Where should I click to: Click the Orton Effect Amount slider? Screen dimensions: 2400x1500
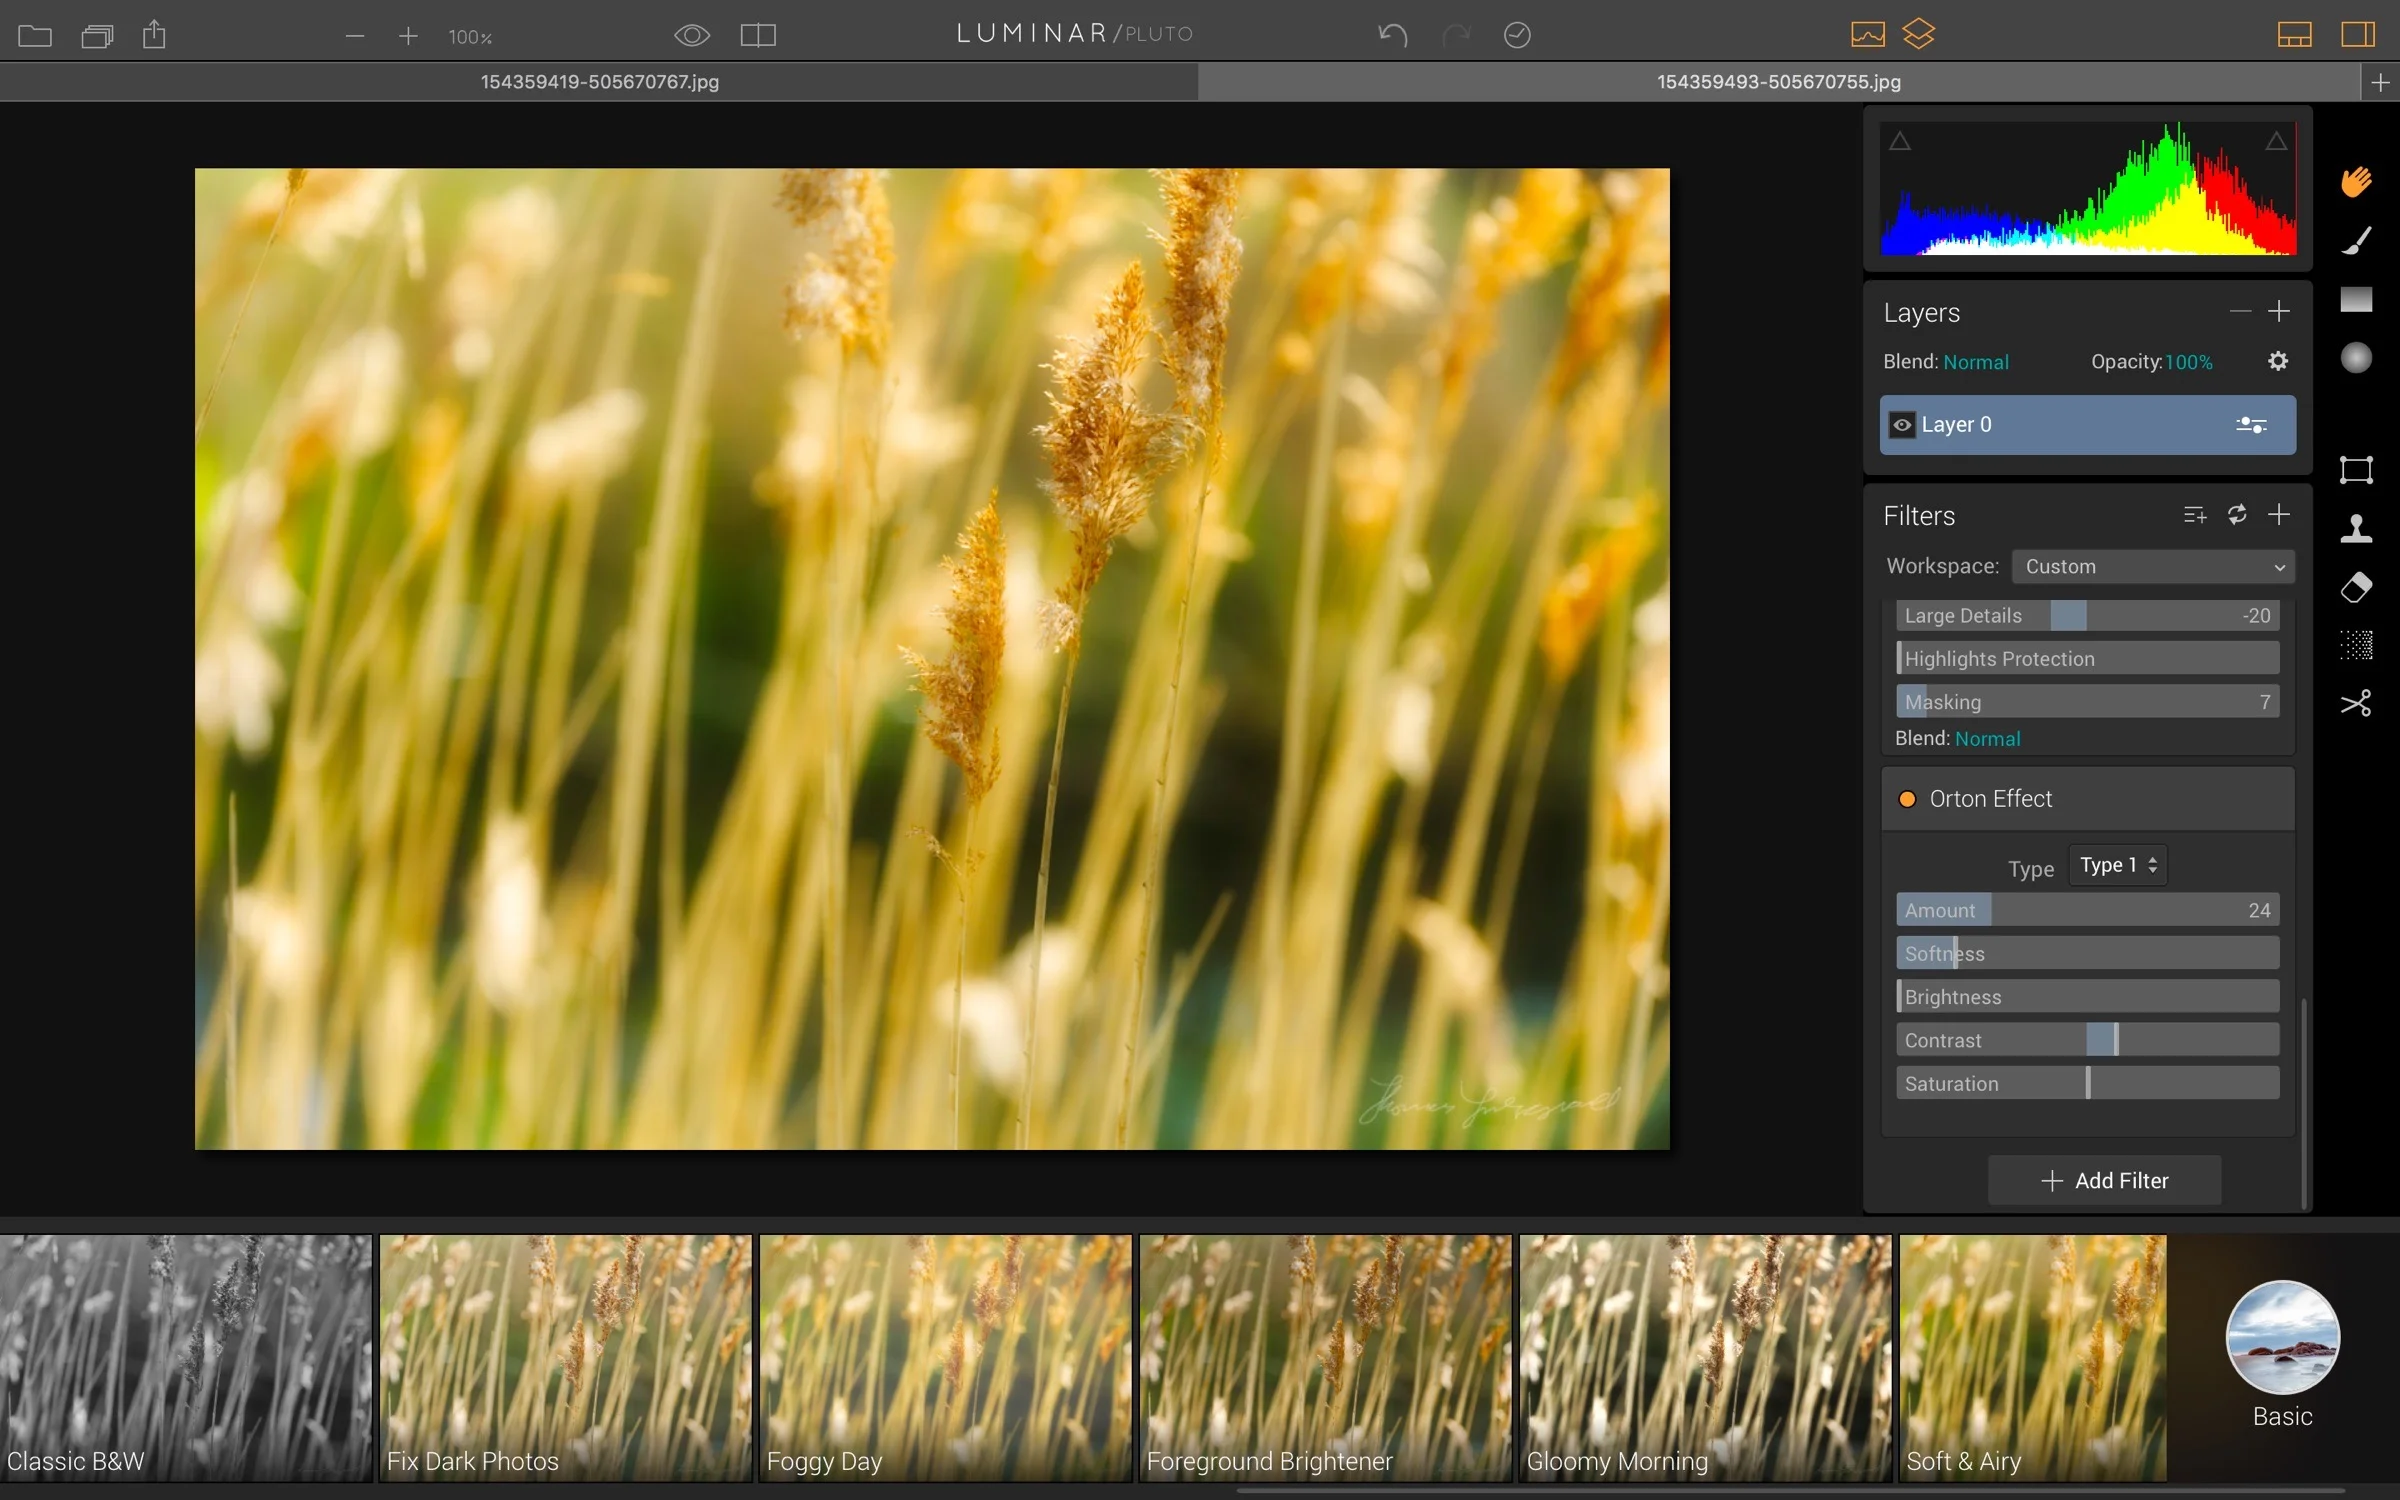2087,910
